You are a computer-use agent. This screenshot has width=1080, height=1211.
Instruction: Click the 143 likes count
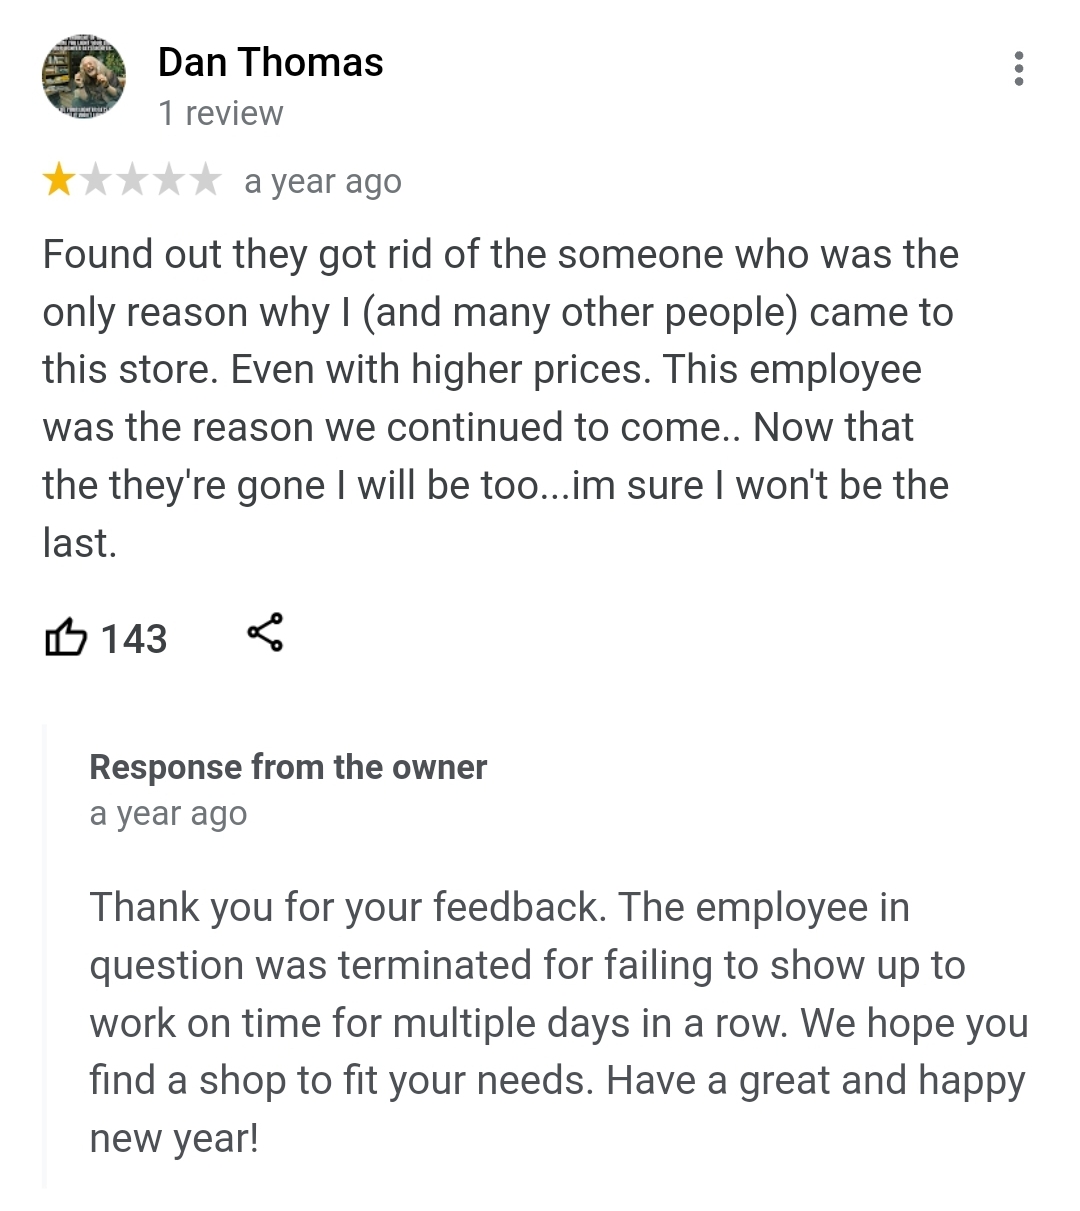click(134, 639)
